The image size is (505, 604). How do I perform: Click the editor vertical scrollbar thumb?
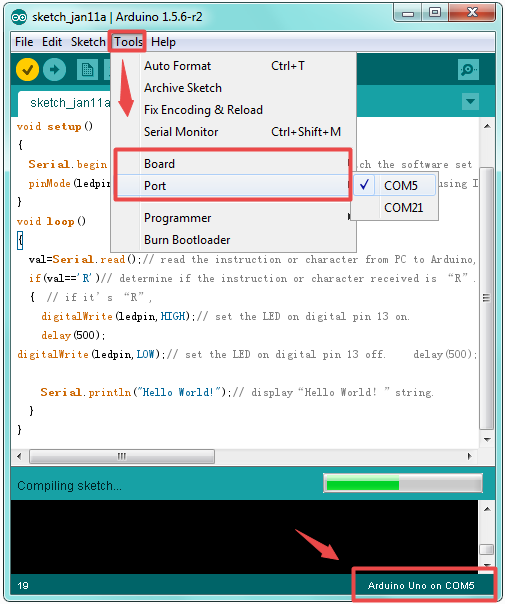tap(487, 298)
